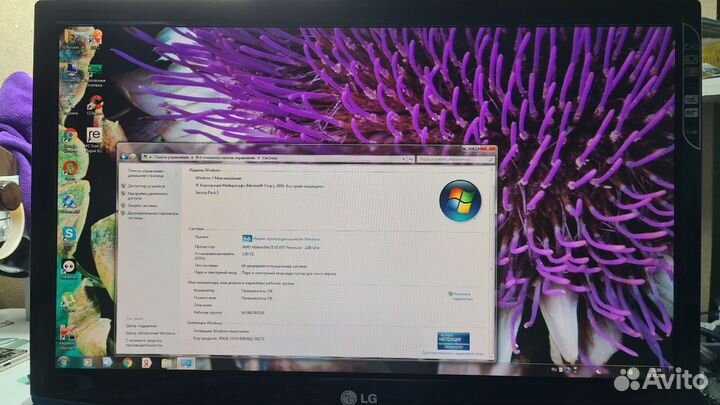Image resolution: width=720 pixels, height=405 pixels.
Task: Open the Kaspersky desktop icon
Action: (68, 331)
